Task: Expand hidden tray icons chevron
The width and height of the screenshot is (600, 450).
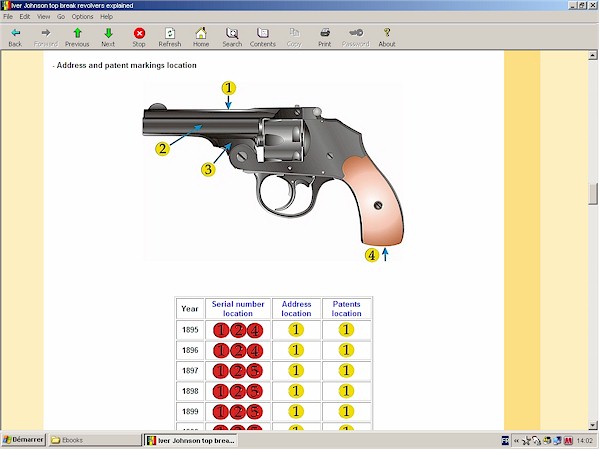Action: tap(516, 441)
